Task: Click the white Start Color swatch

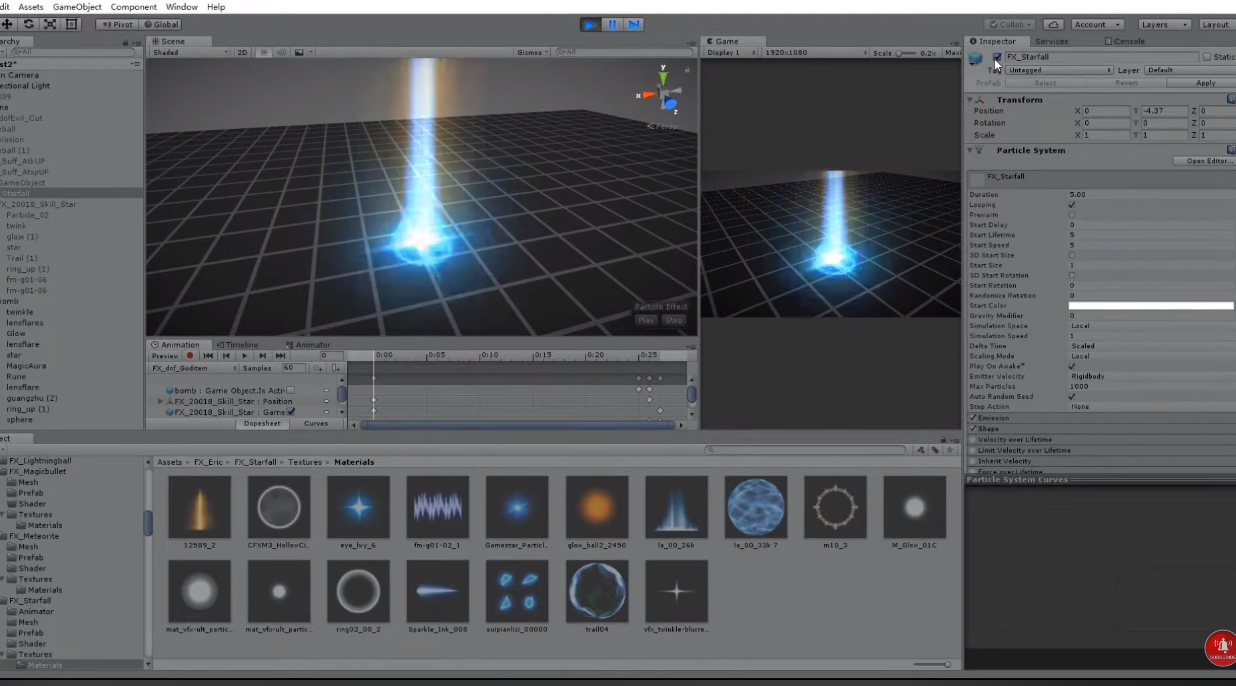Action: point(1150,305)
